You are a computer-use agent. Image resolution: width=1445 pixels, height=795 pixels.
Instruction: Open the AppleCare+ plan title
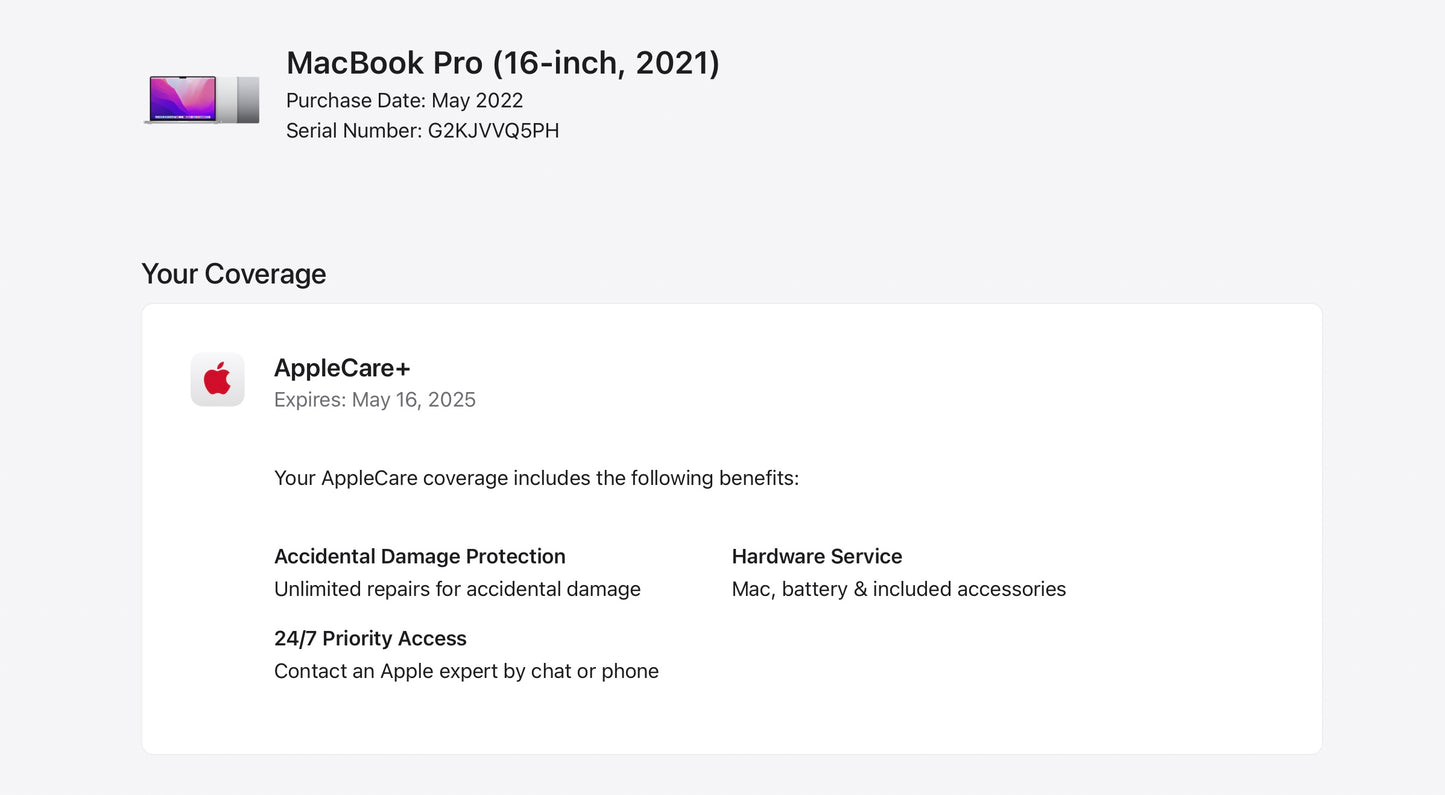342,368
